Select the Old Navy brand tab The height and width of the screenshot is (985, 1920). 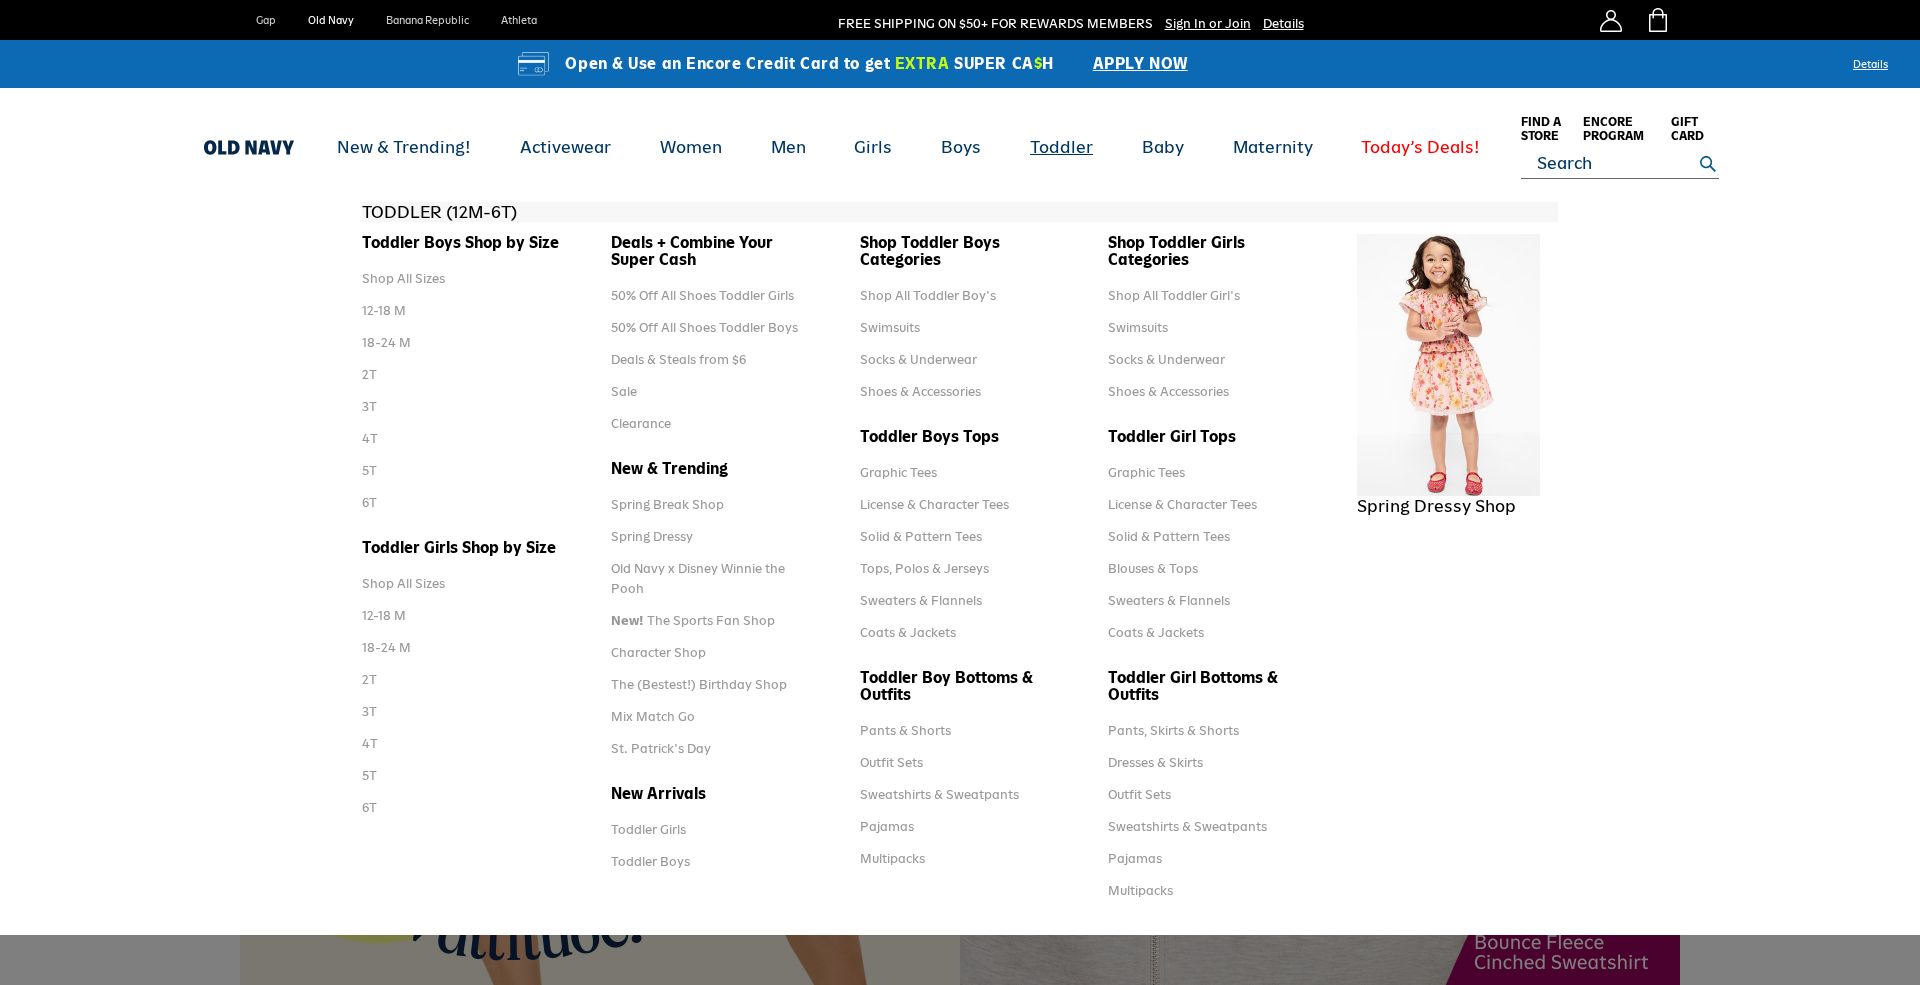(330, 20)
